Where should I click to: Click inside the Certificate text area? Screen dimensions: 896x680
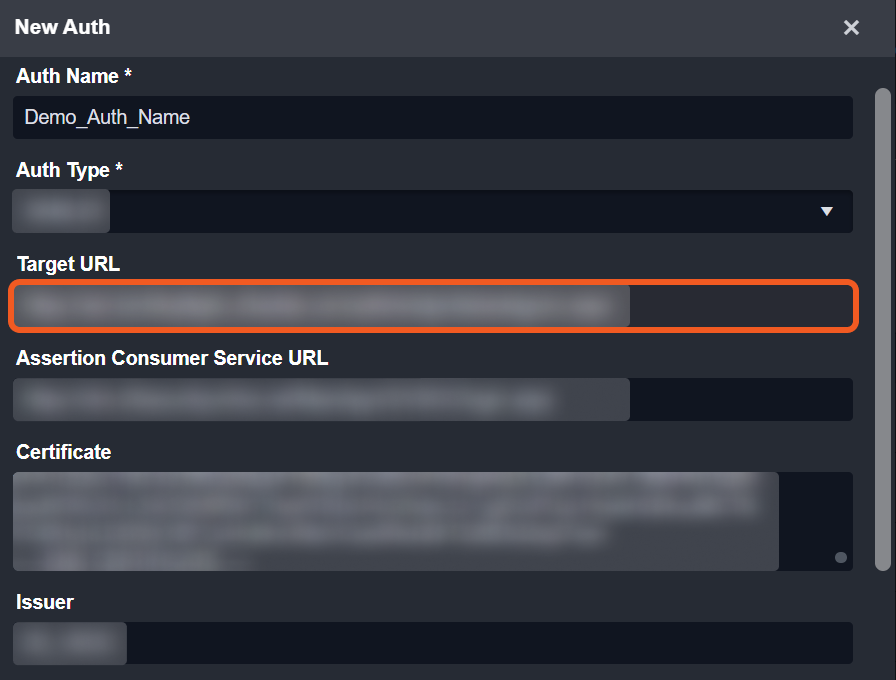(432, 521)
